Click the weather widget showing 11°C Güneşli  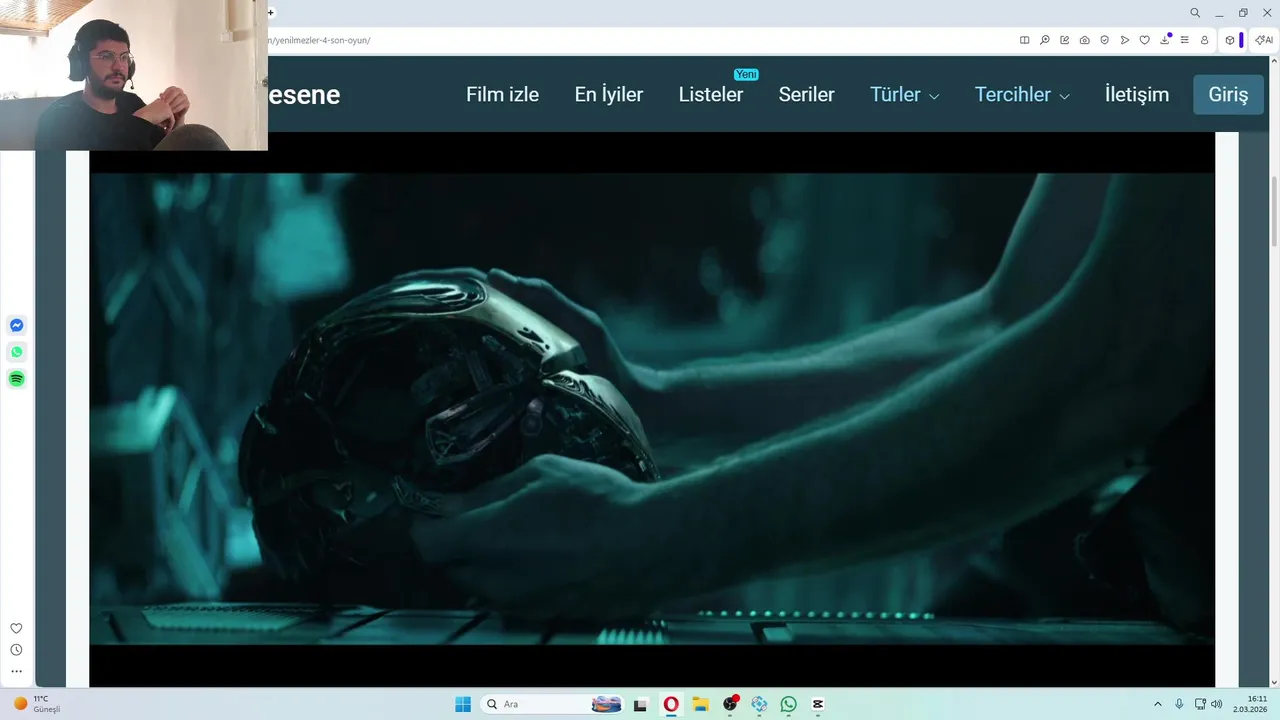point(38,704)
